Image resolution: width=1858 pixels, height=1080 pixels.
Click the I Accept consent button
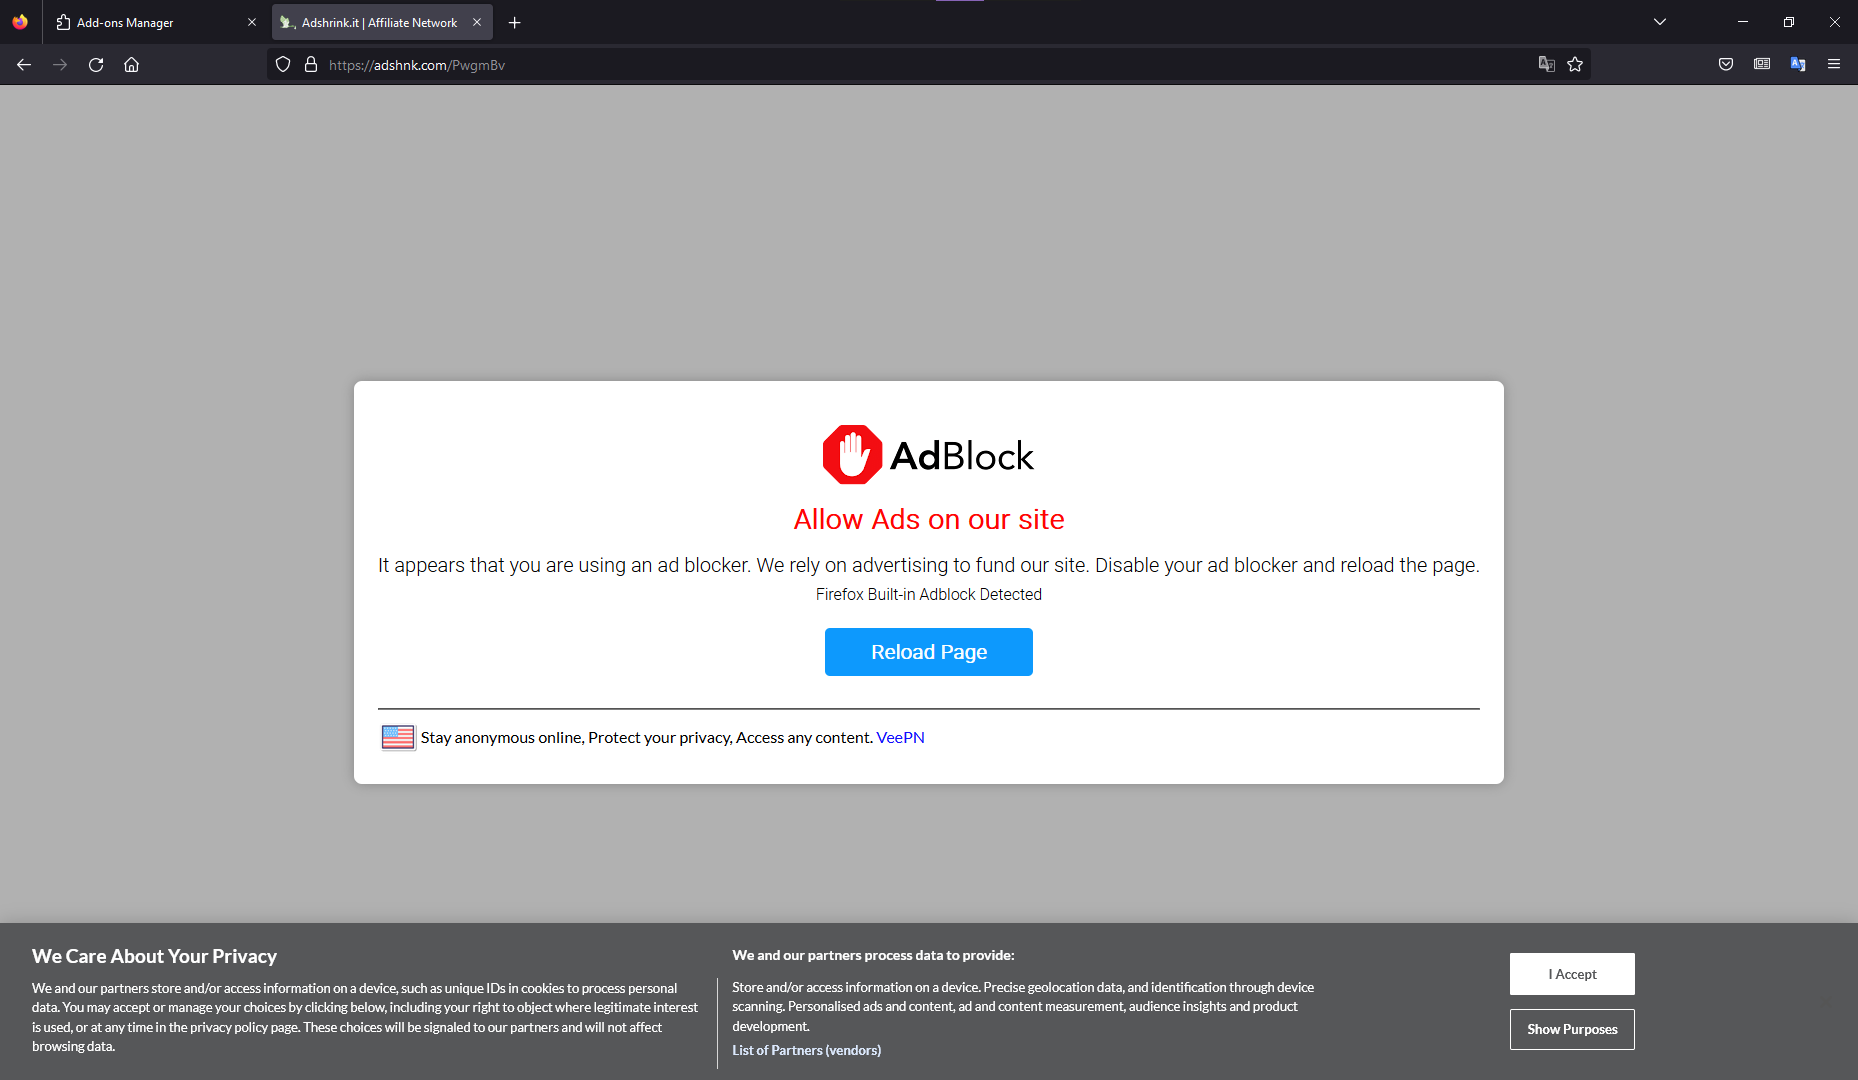(x=1571, y=973)
